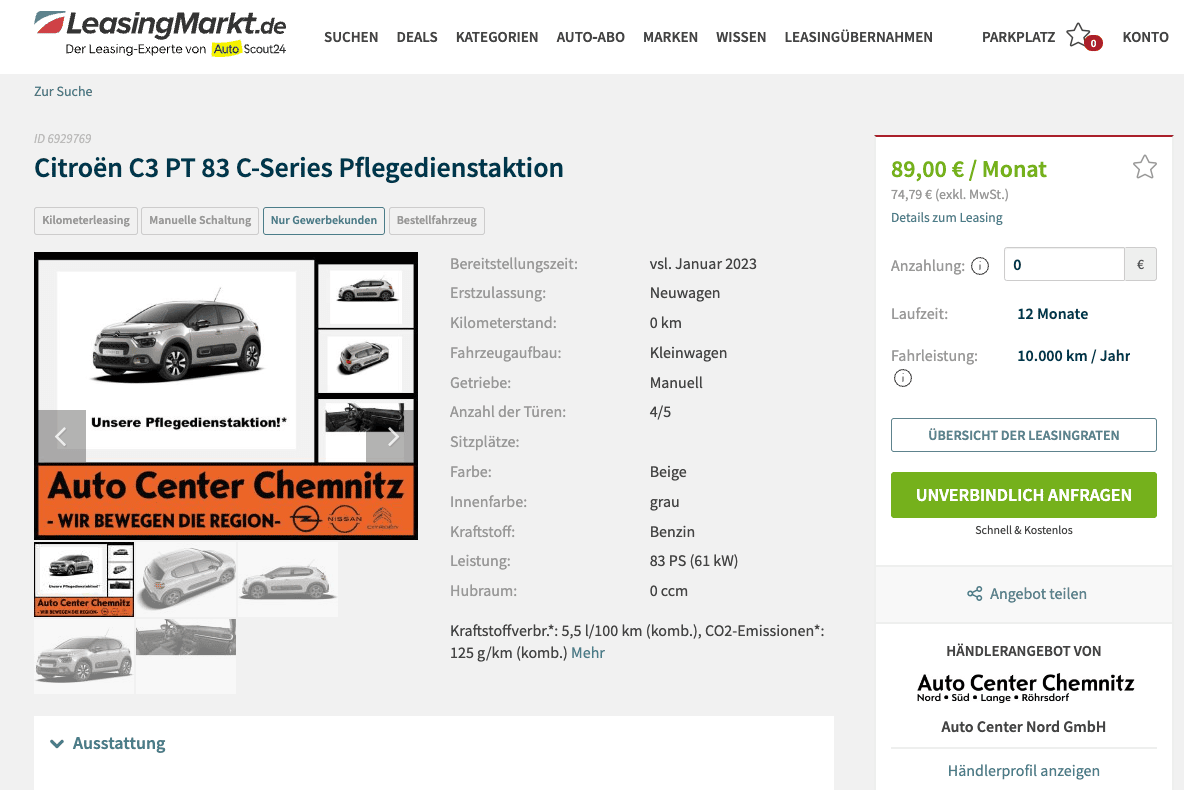Open the Parkplatz star icon in header
The width and height of the screenshot is (1184, 790).
pyautogui.click(x=1079, y=35)
